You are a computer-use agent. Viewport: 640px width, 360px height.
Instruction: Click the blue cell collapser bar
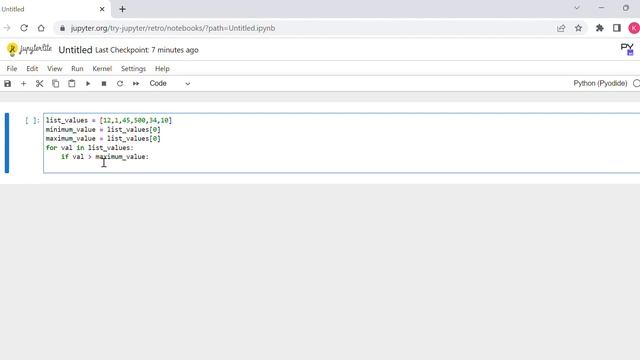[x=7, y=143]
